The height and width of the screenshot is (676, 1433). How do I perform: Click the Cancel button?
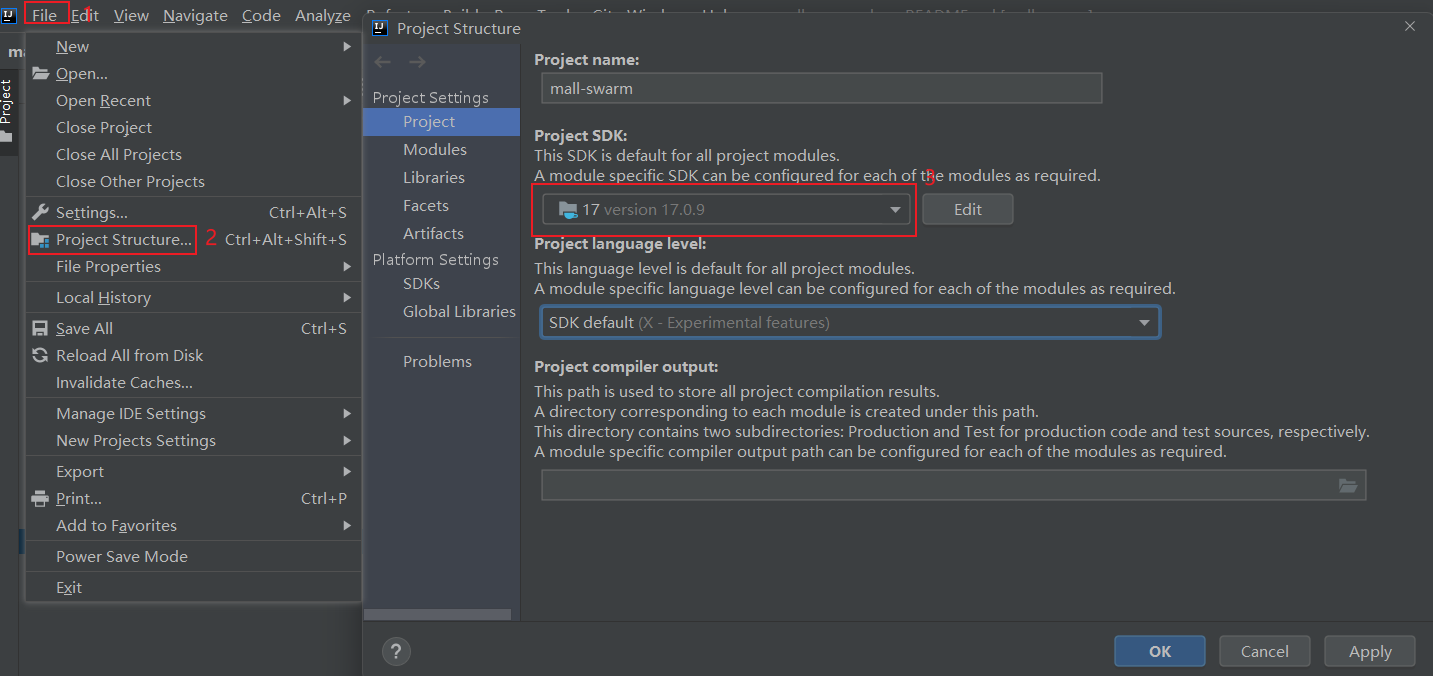coord(1265,651)
